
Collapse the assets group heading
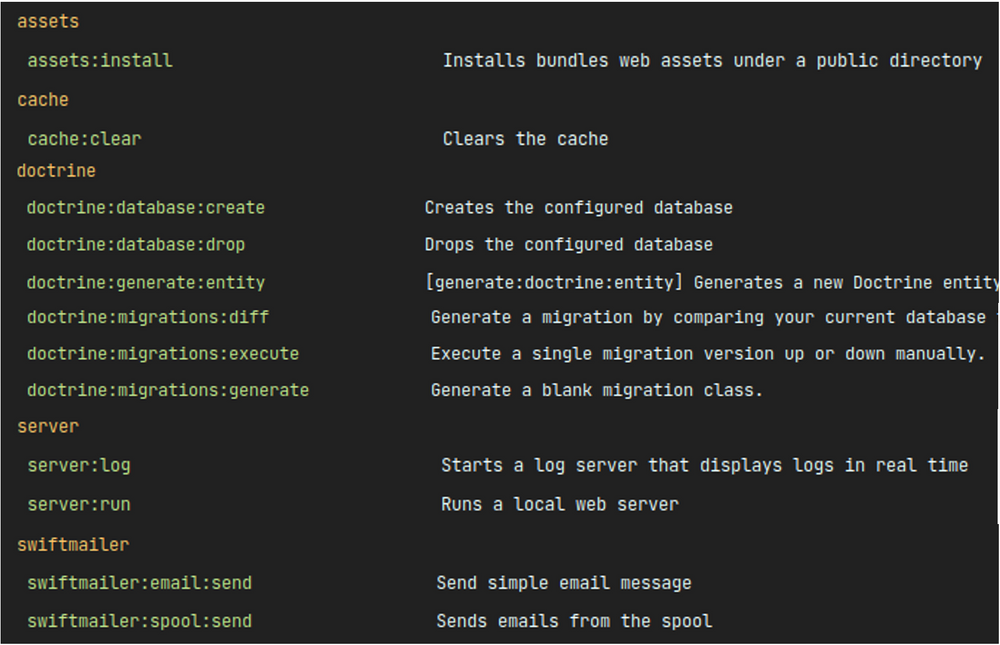click(48, 22)
